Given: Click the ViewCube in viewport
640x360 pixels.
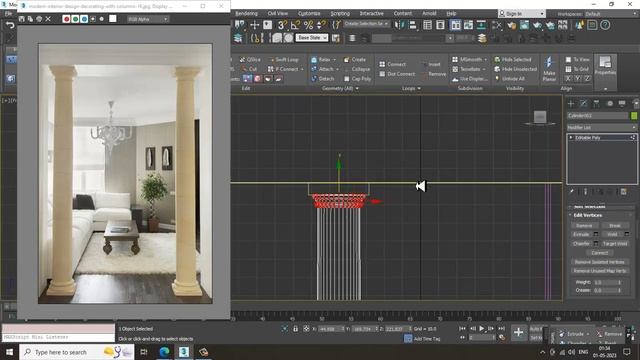Looking at the screenshot, I should pos(540,118).
